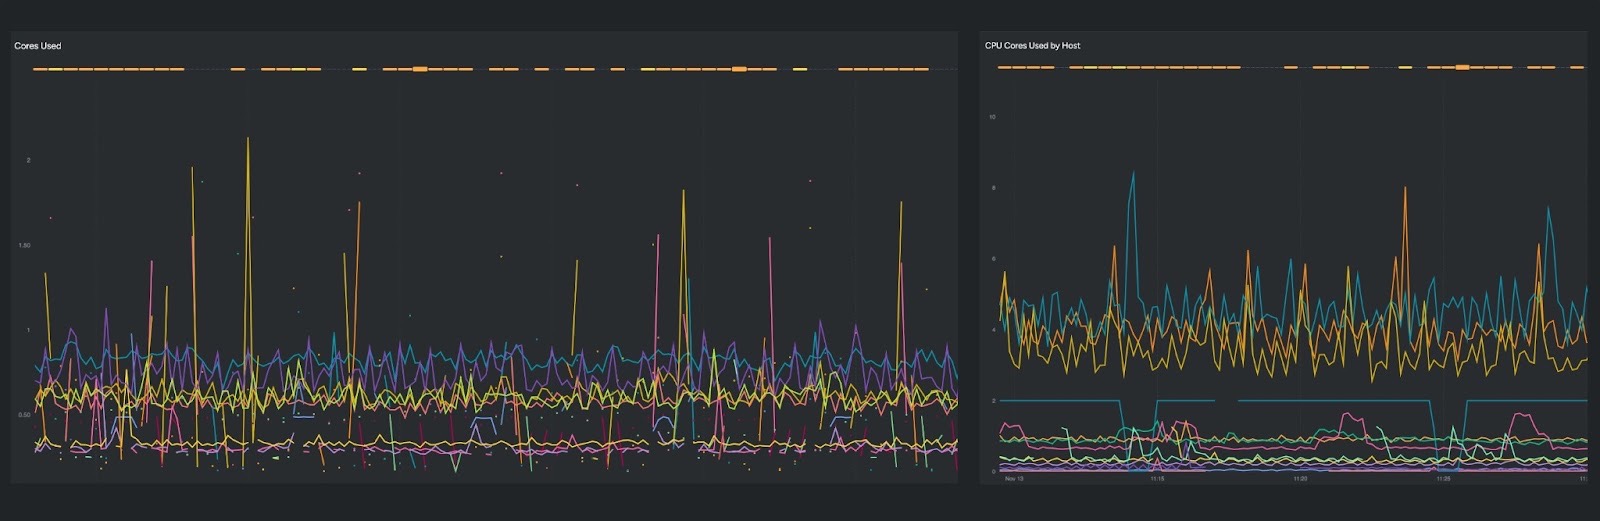Select the first thick orange event block in the Cores Used overlay bar
This screenshot has width=1600, height=521.
point(420,69)
